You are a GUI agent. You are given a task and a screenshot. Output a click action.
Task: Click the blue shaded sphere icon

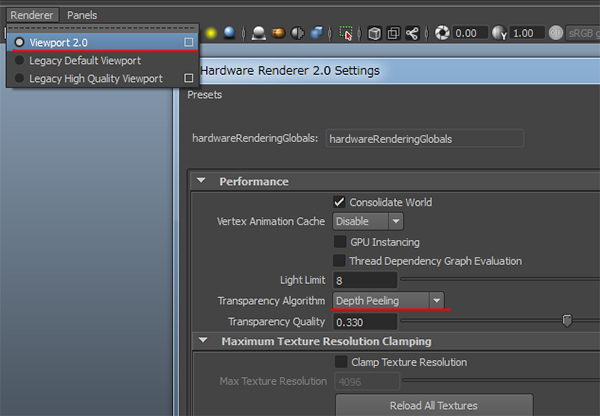[231, 34]
